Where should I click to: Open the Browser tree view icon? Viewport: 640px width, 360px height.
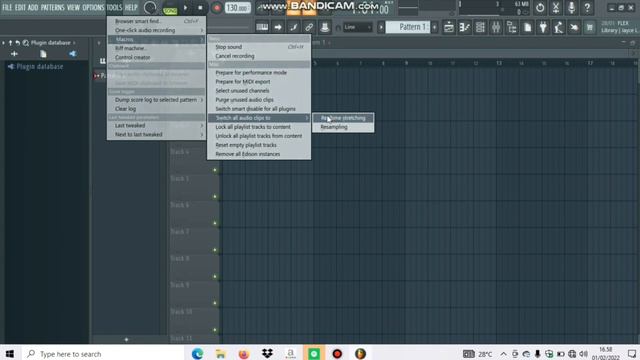[x=511, y=27]
